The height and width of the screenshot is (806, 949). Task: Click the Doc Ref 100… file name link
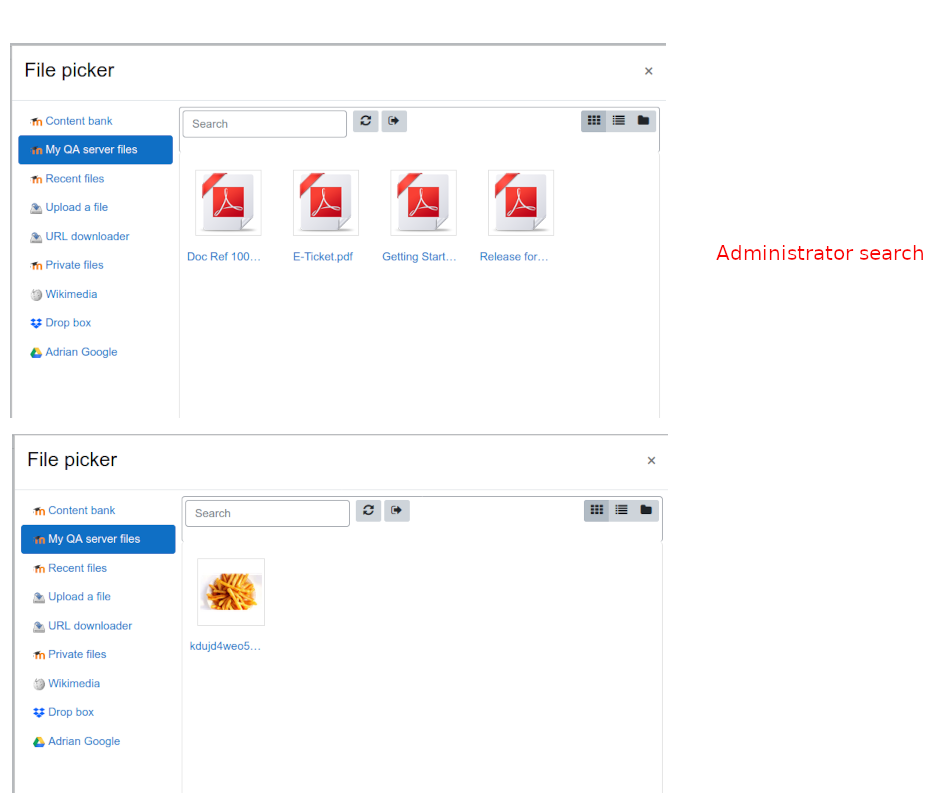click(224, 257)
